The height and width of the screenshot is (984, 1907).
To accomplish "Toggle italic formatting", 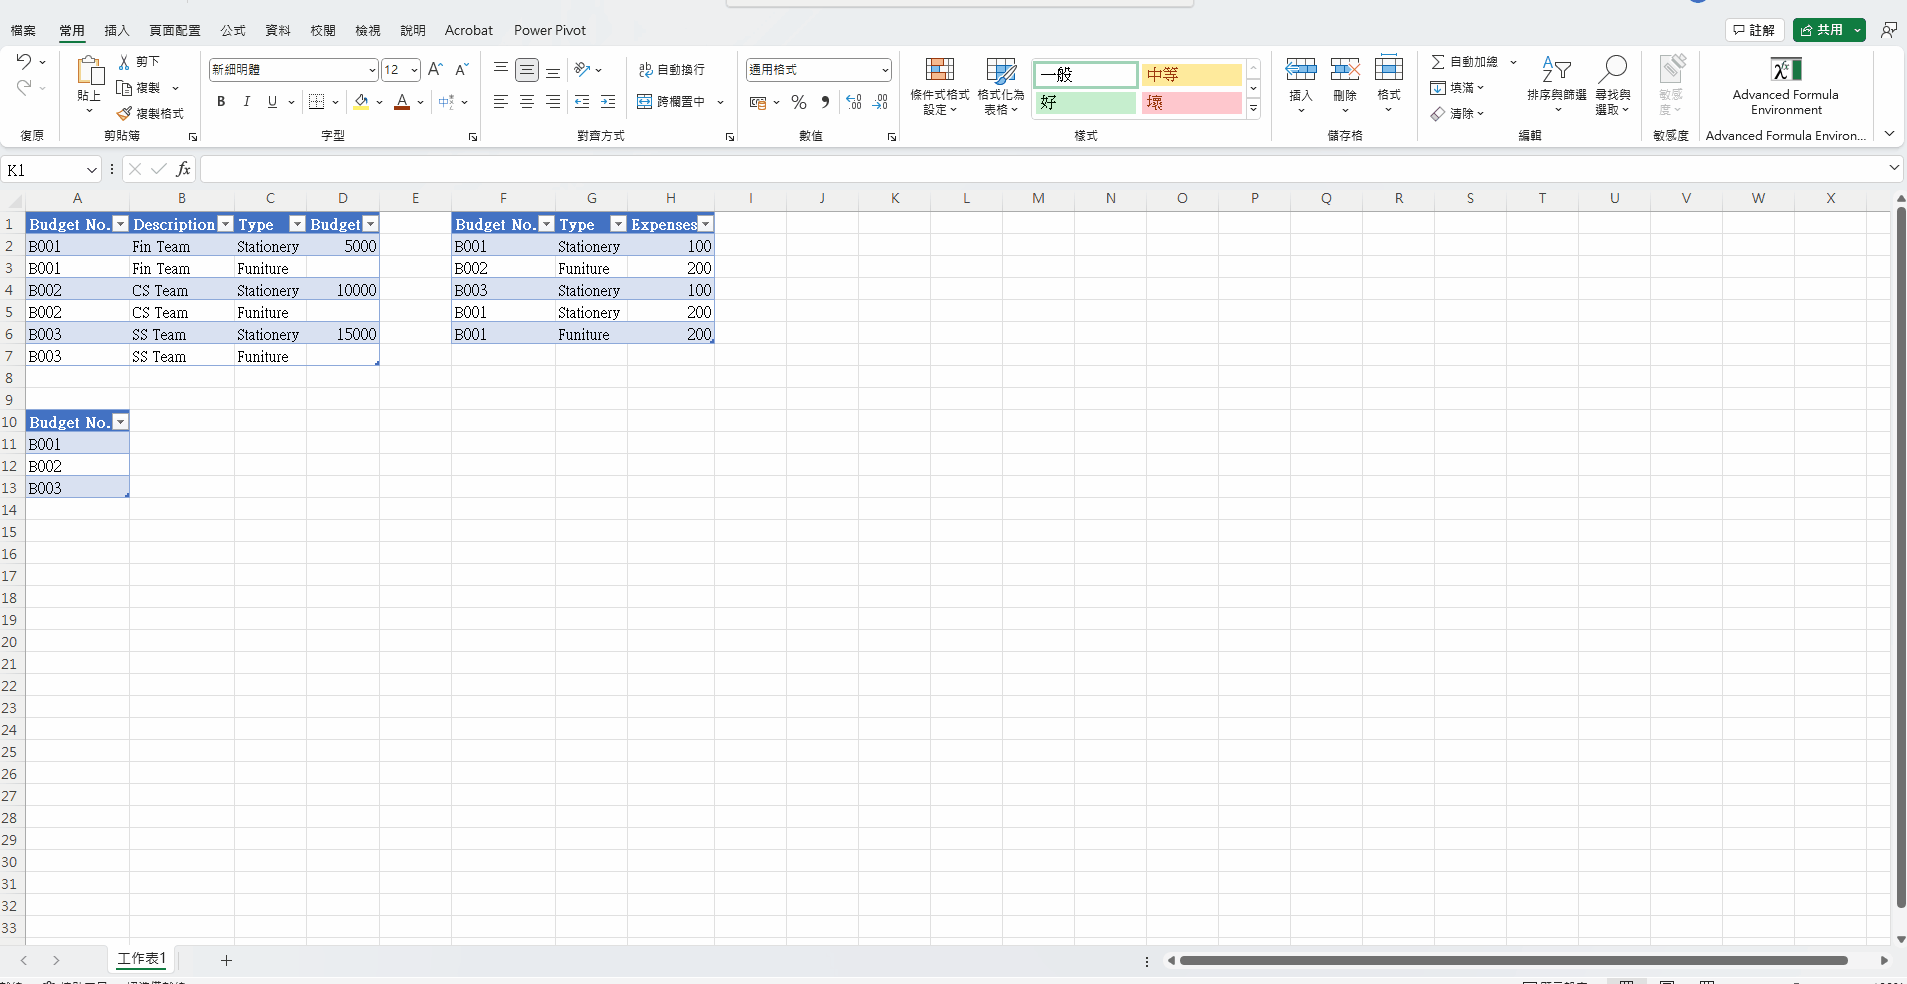I will coord(245,101).
